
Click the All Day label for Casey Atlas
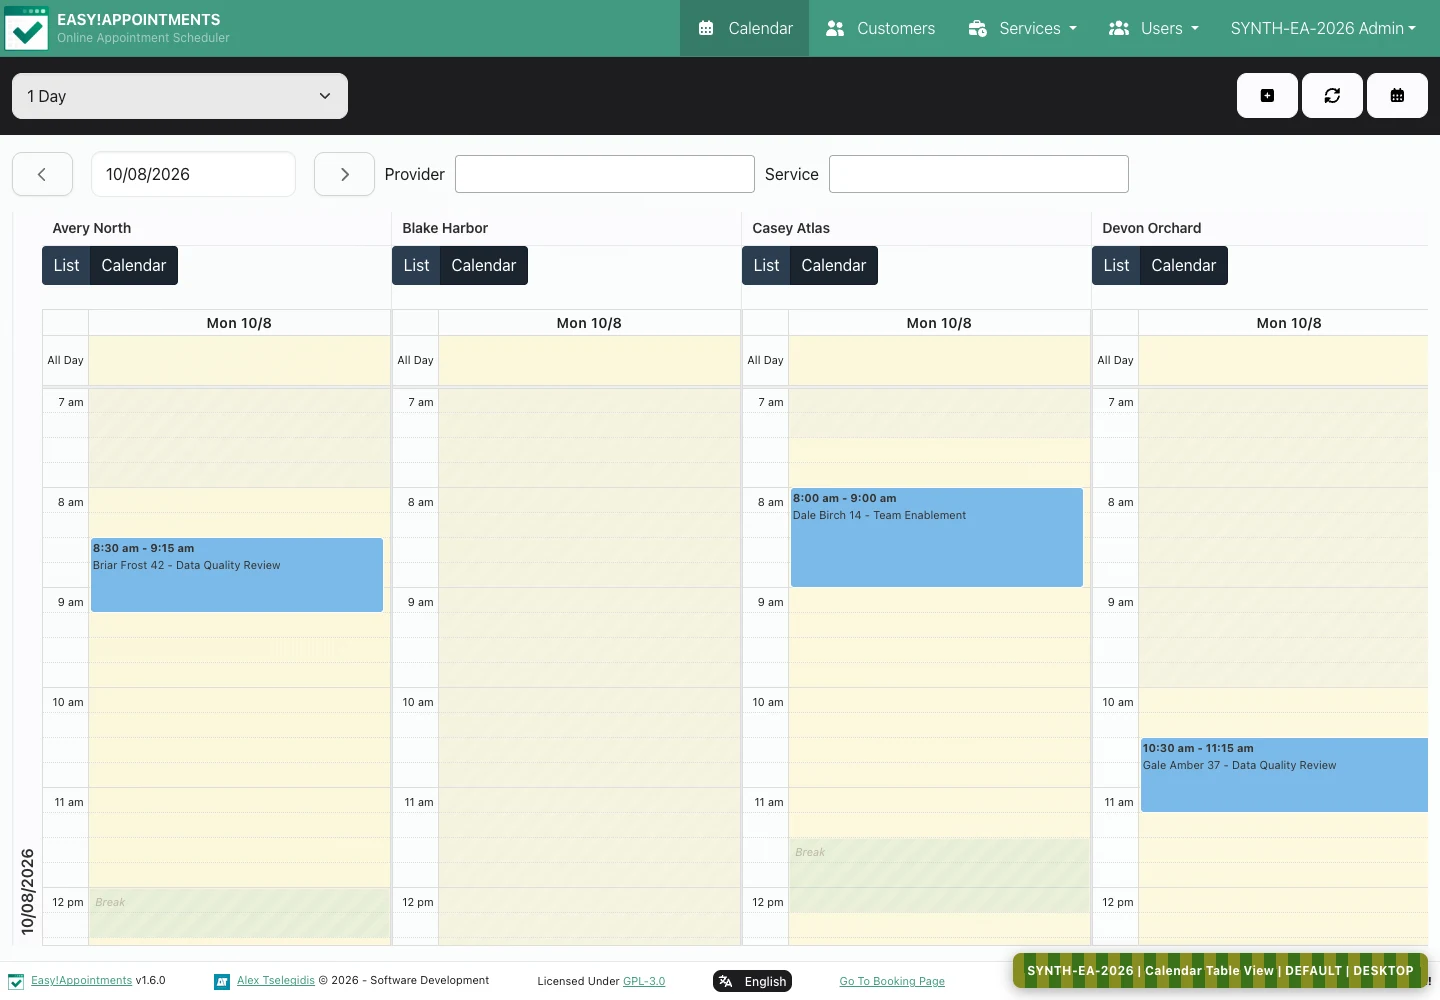pos(766,360)
